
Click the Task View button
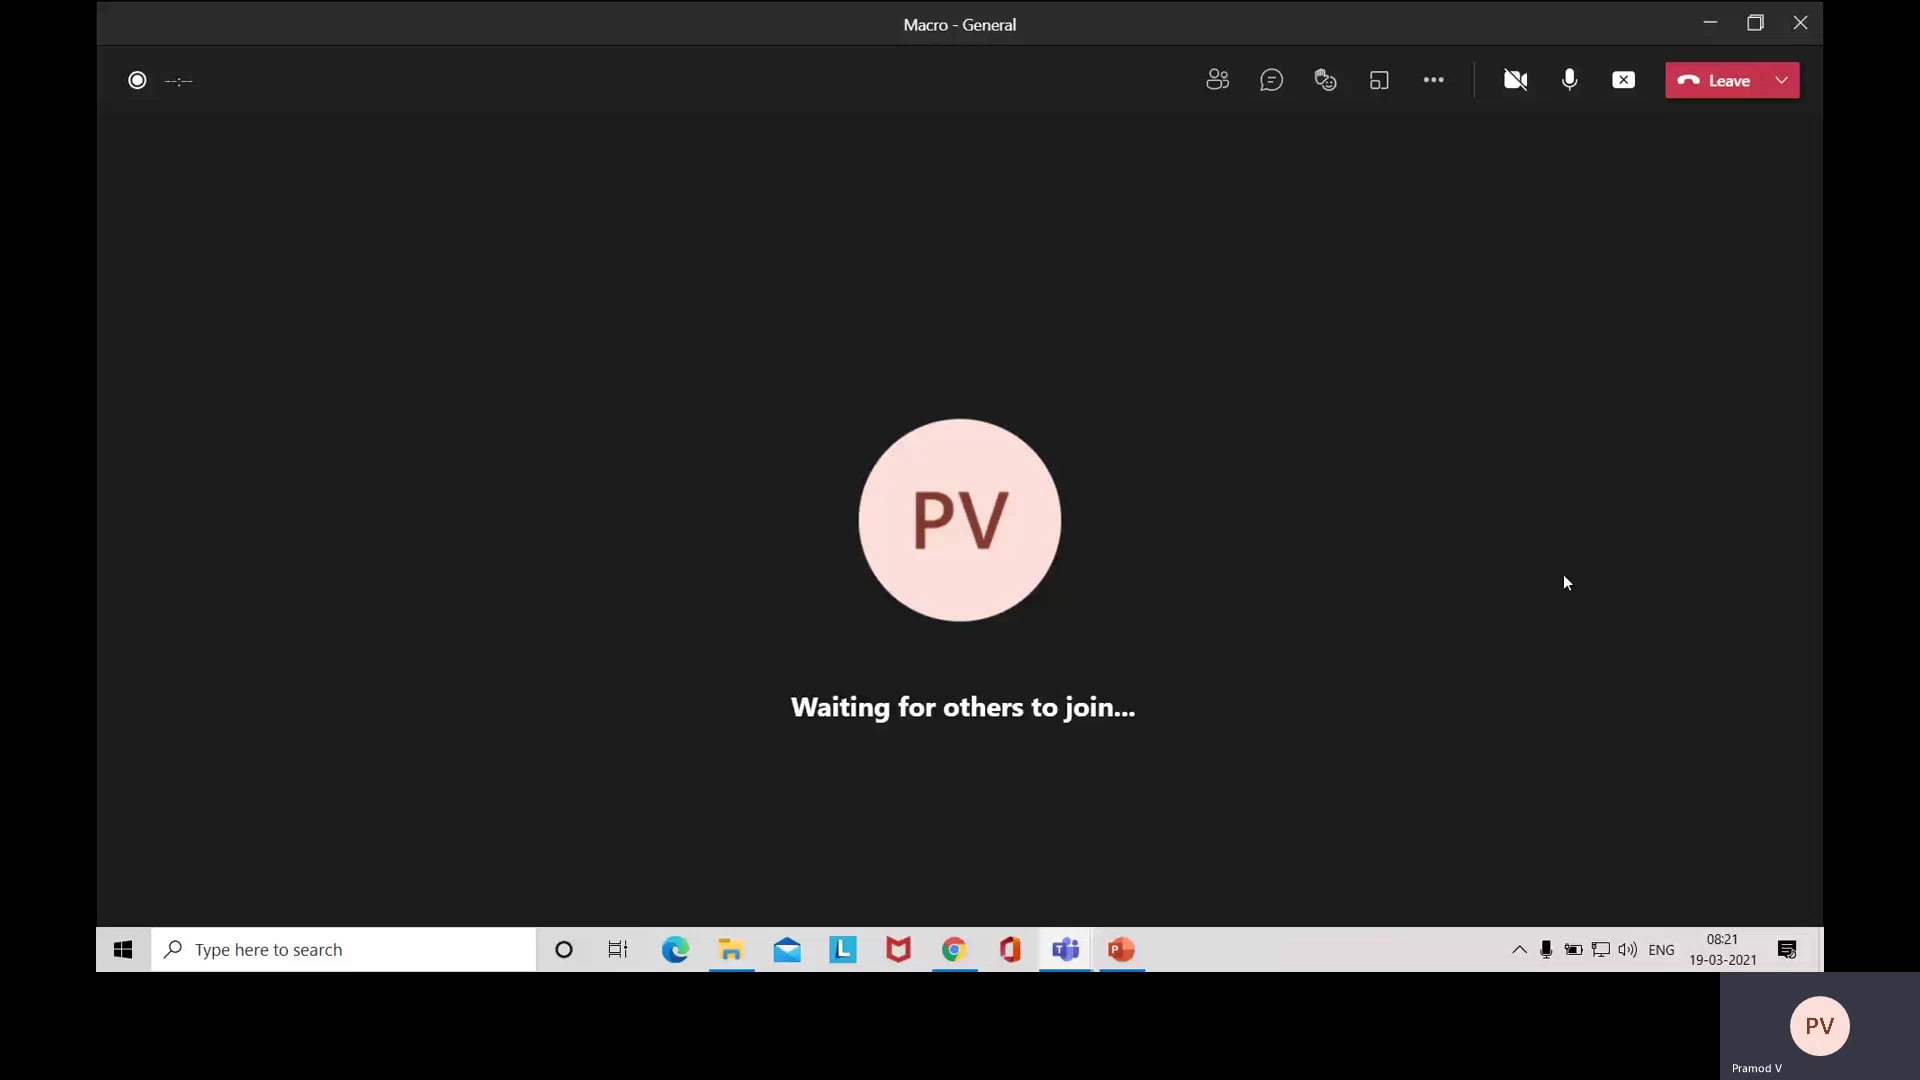coord(617,949)
